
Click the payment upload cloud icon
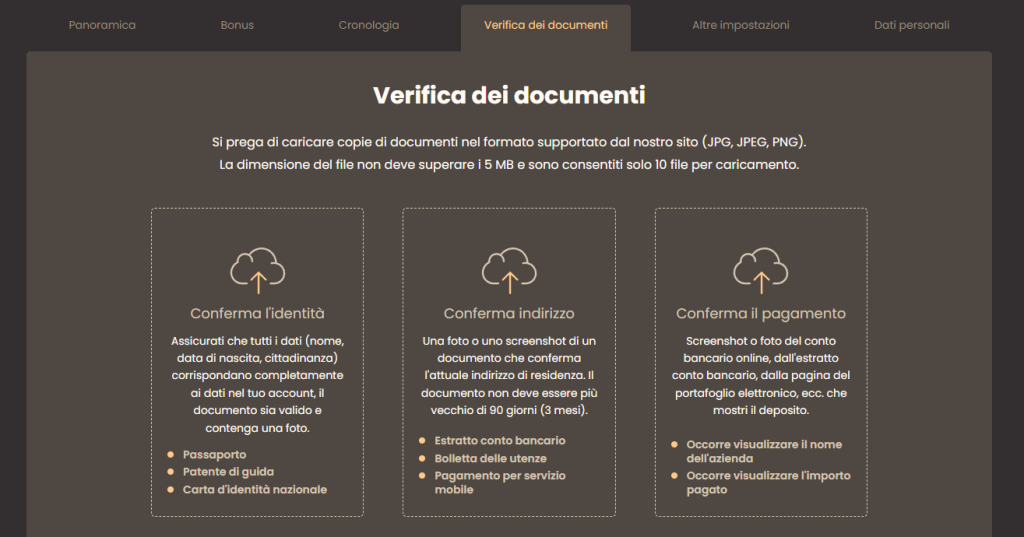[x=761, y=269]
